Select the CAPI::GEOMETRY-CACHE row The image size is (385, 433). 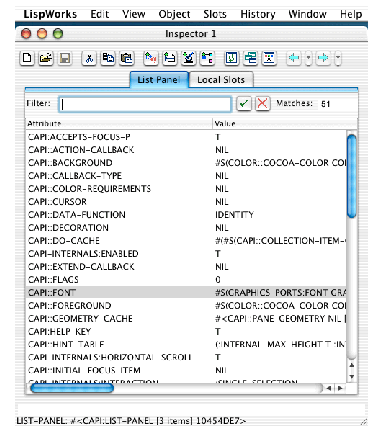[186, 319]
